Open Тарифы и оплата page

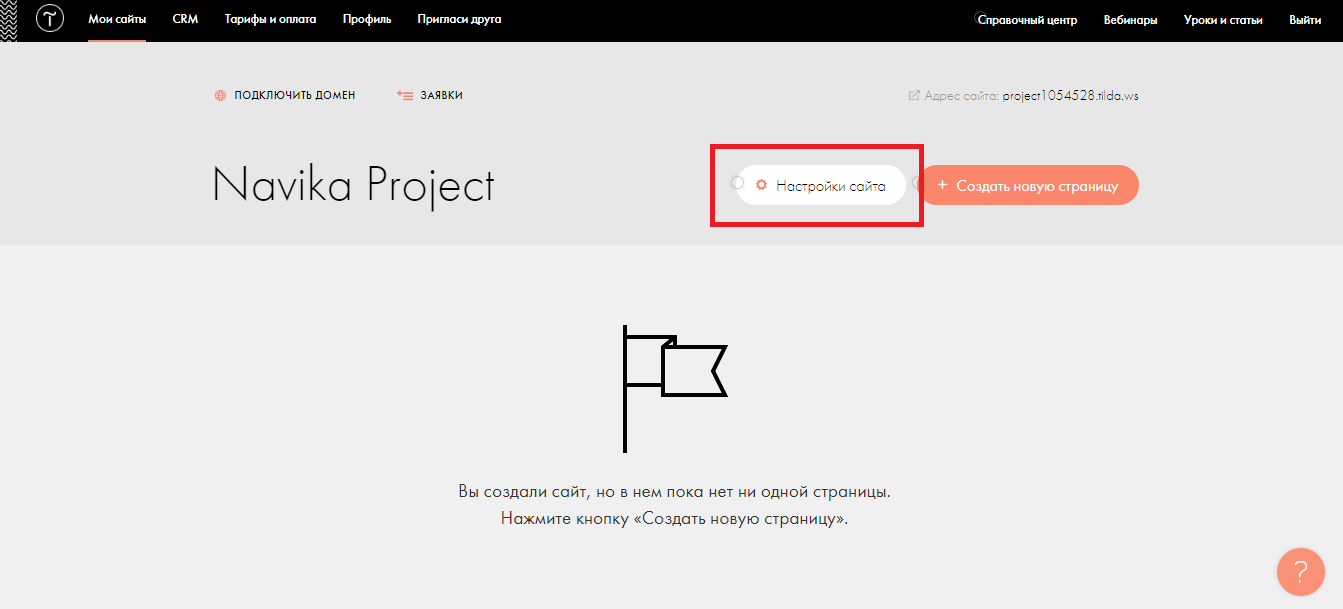point(270,20)
